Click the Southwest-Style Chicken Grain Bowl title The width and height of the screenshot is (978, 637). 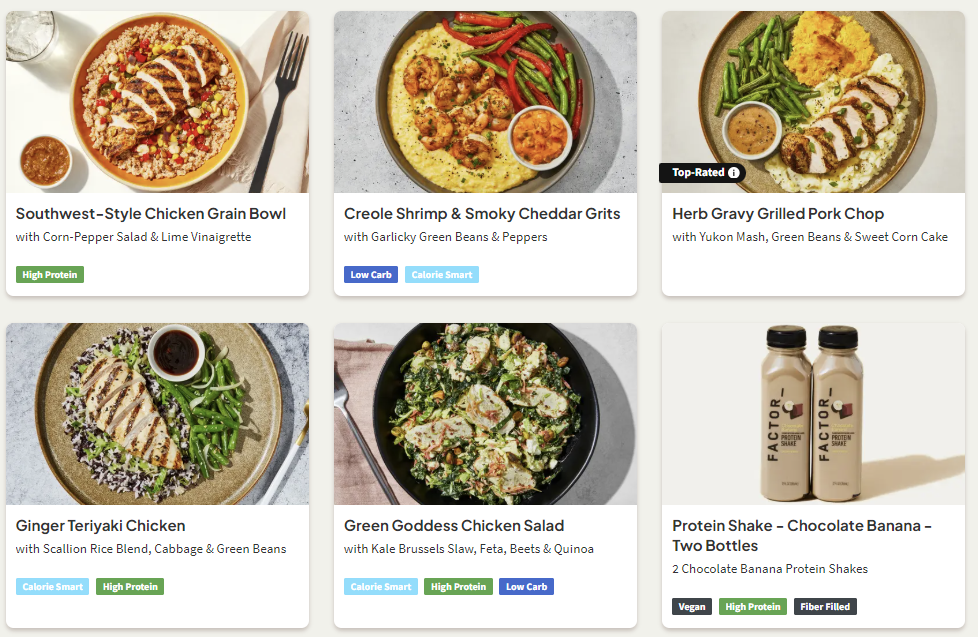click(x=151, y=214)
